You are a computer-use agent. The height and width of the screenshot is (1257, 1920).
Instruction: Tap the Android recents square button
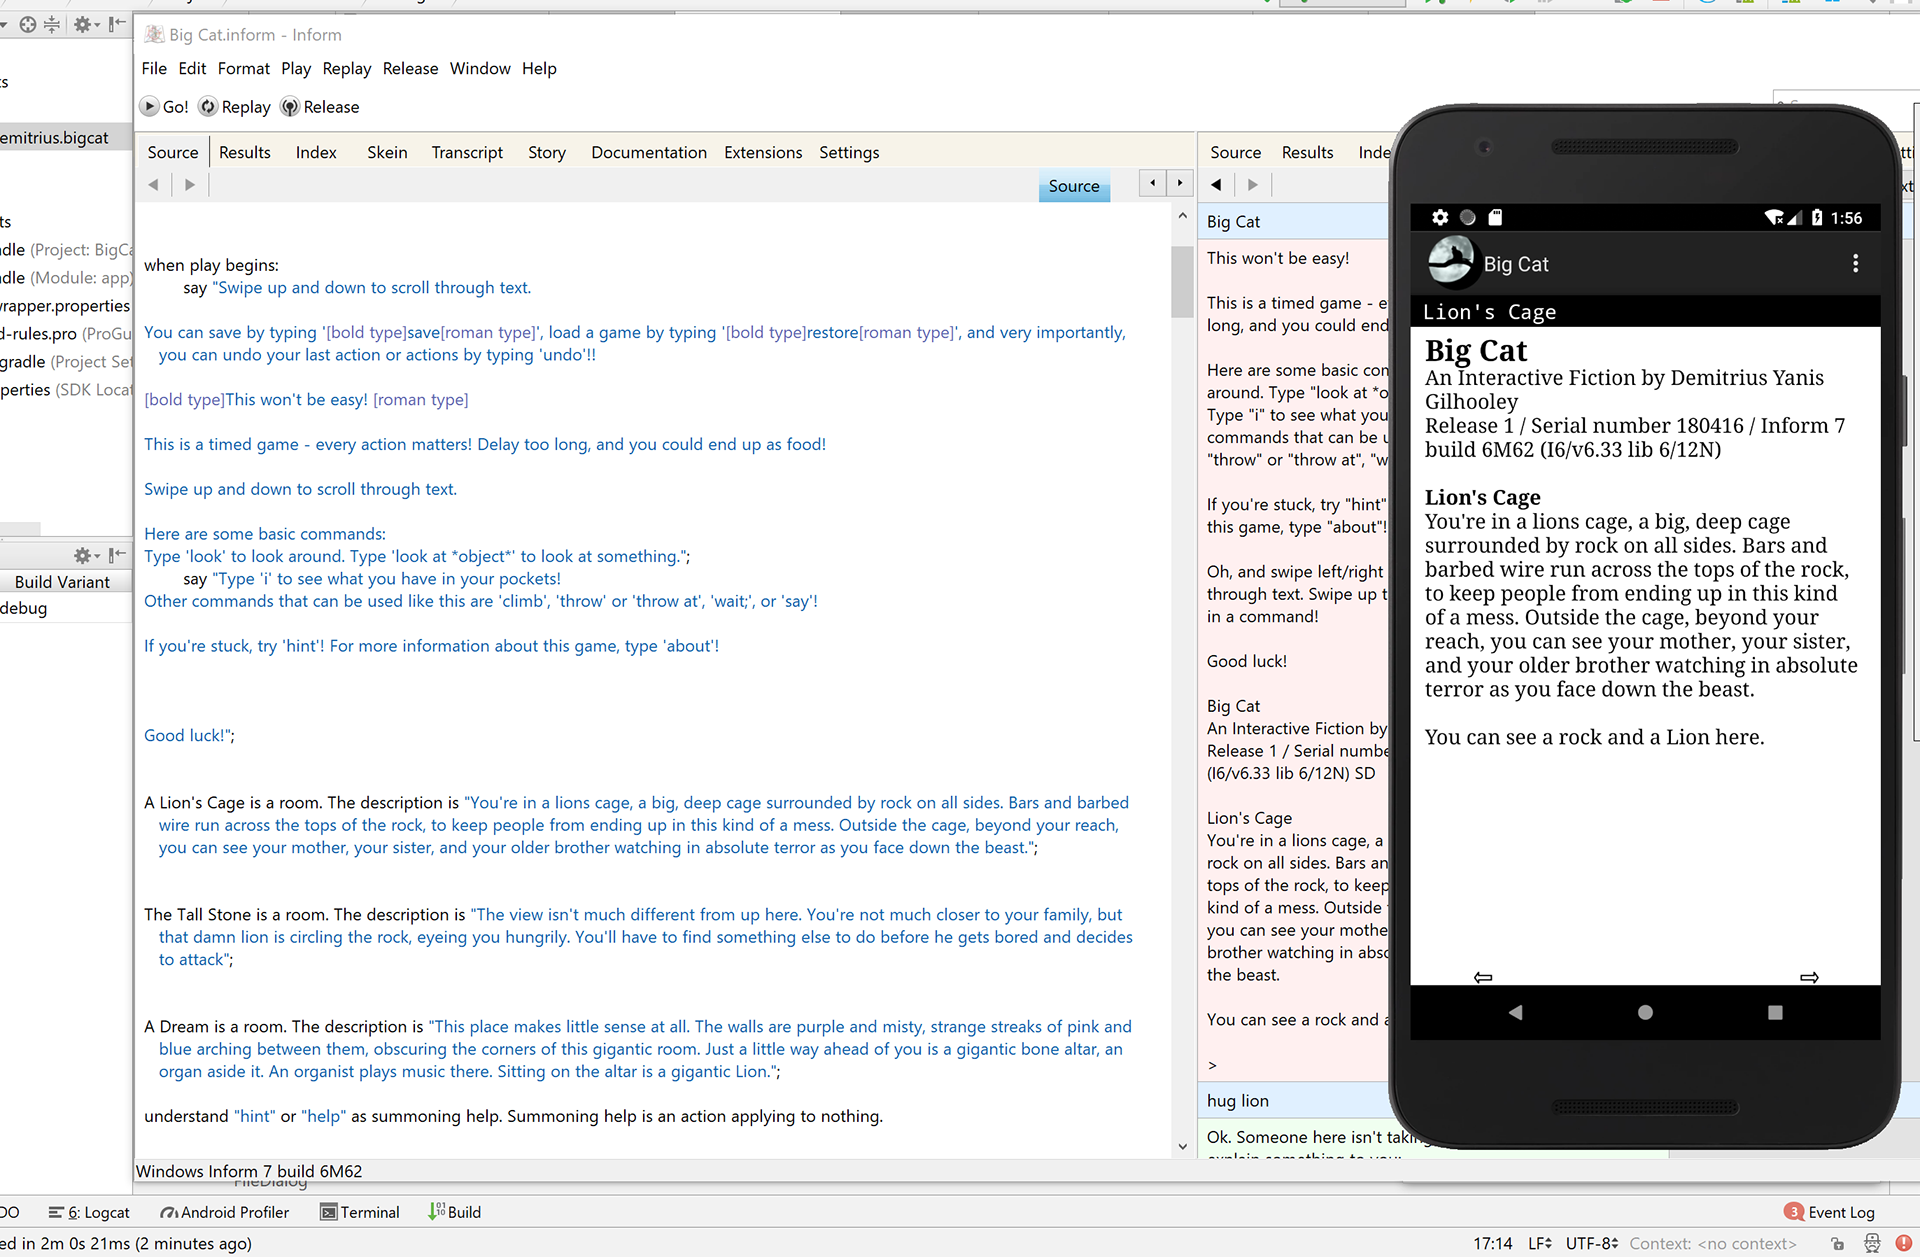click(x=1775, y=1013)
